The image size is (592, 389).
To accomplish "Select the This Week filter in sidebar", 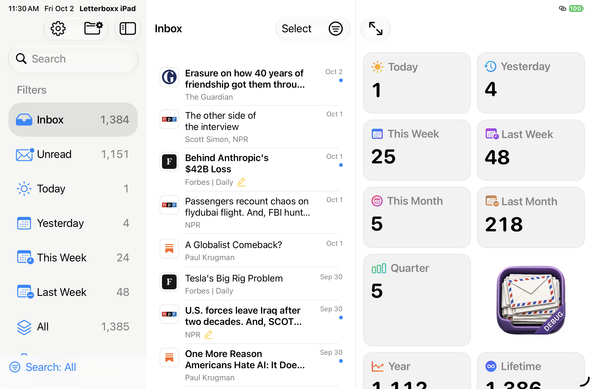I will pos(73,258).
